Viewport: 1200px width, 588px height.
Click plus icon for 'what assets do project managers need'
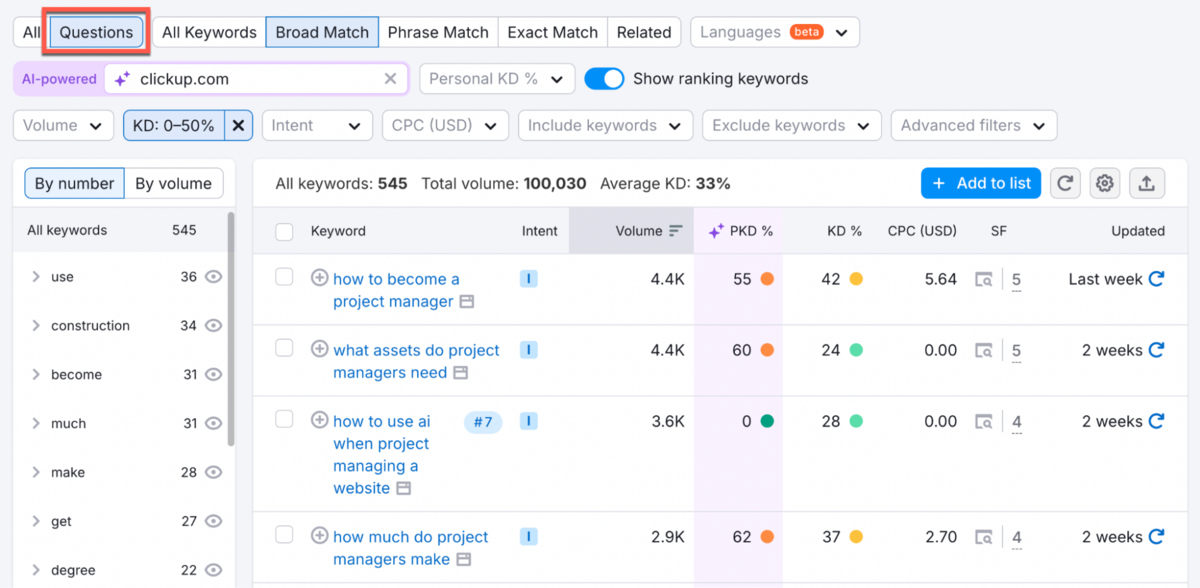[319, 349]
